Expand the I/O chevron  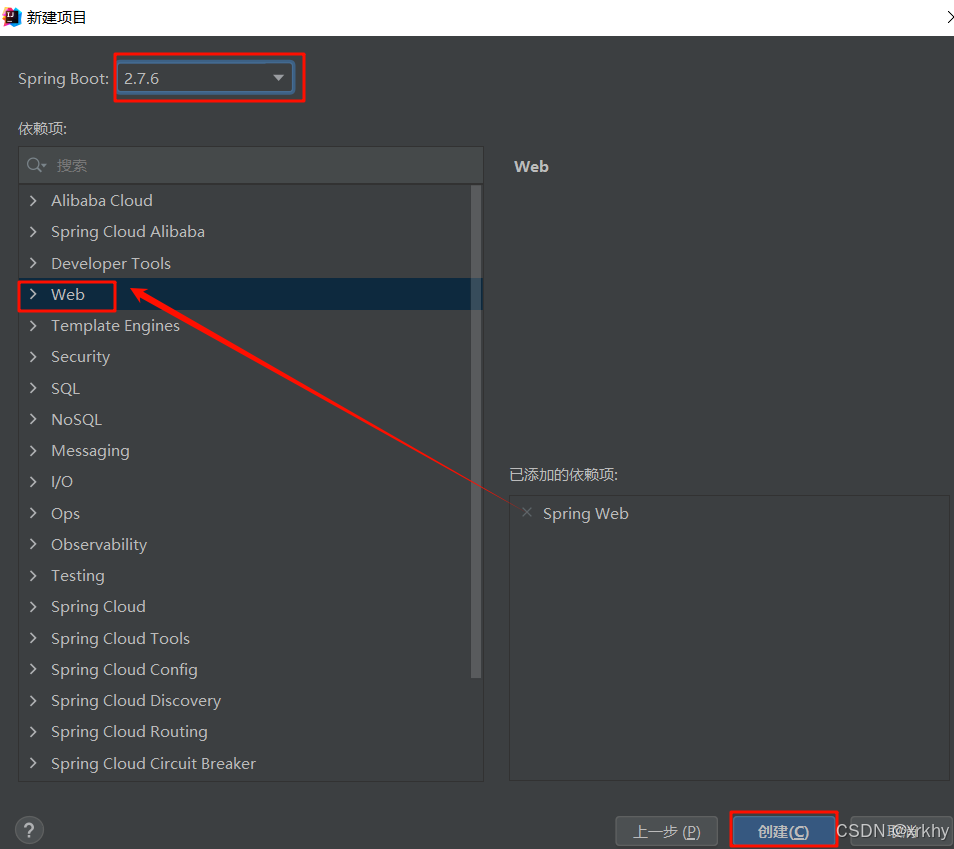[x=33, y=481]
